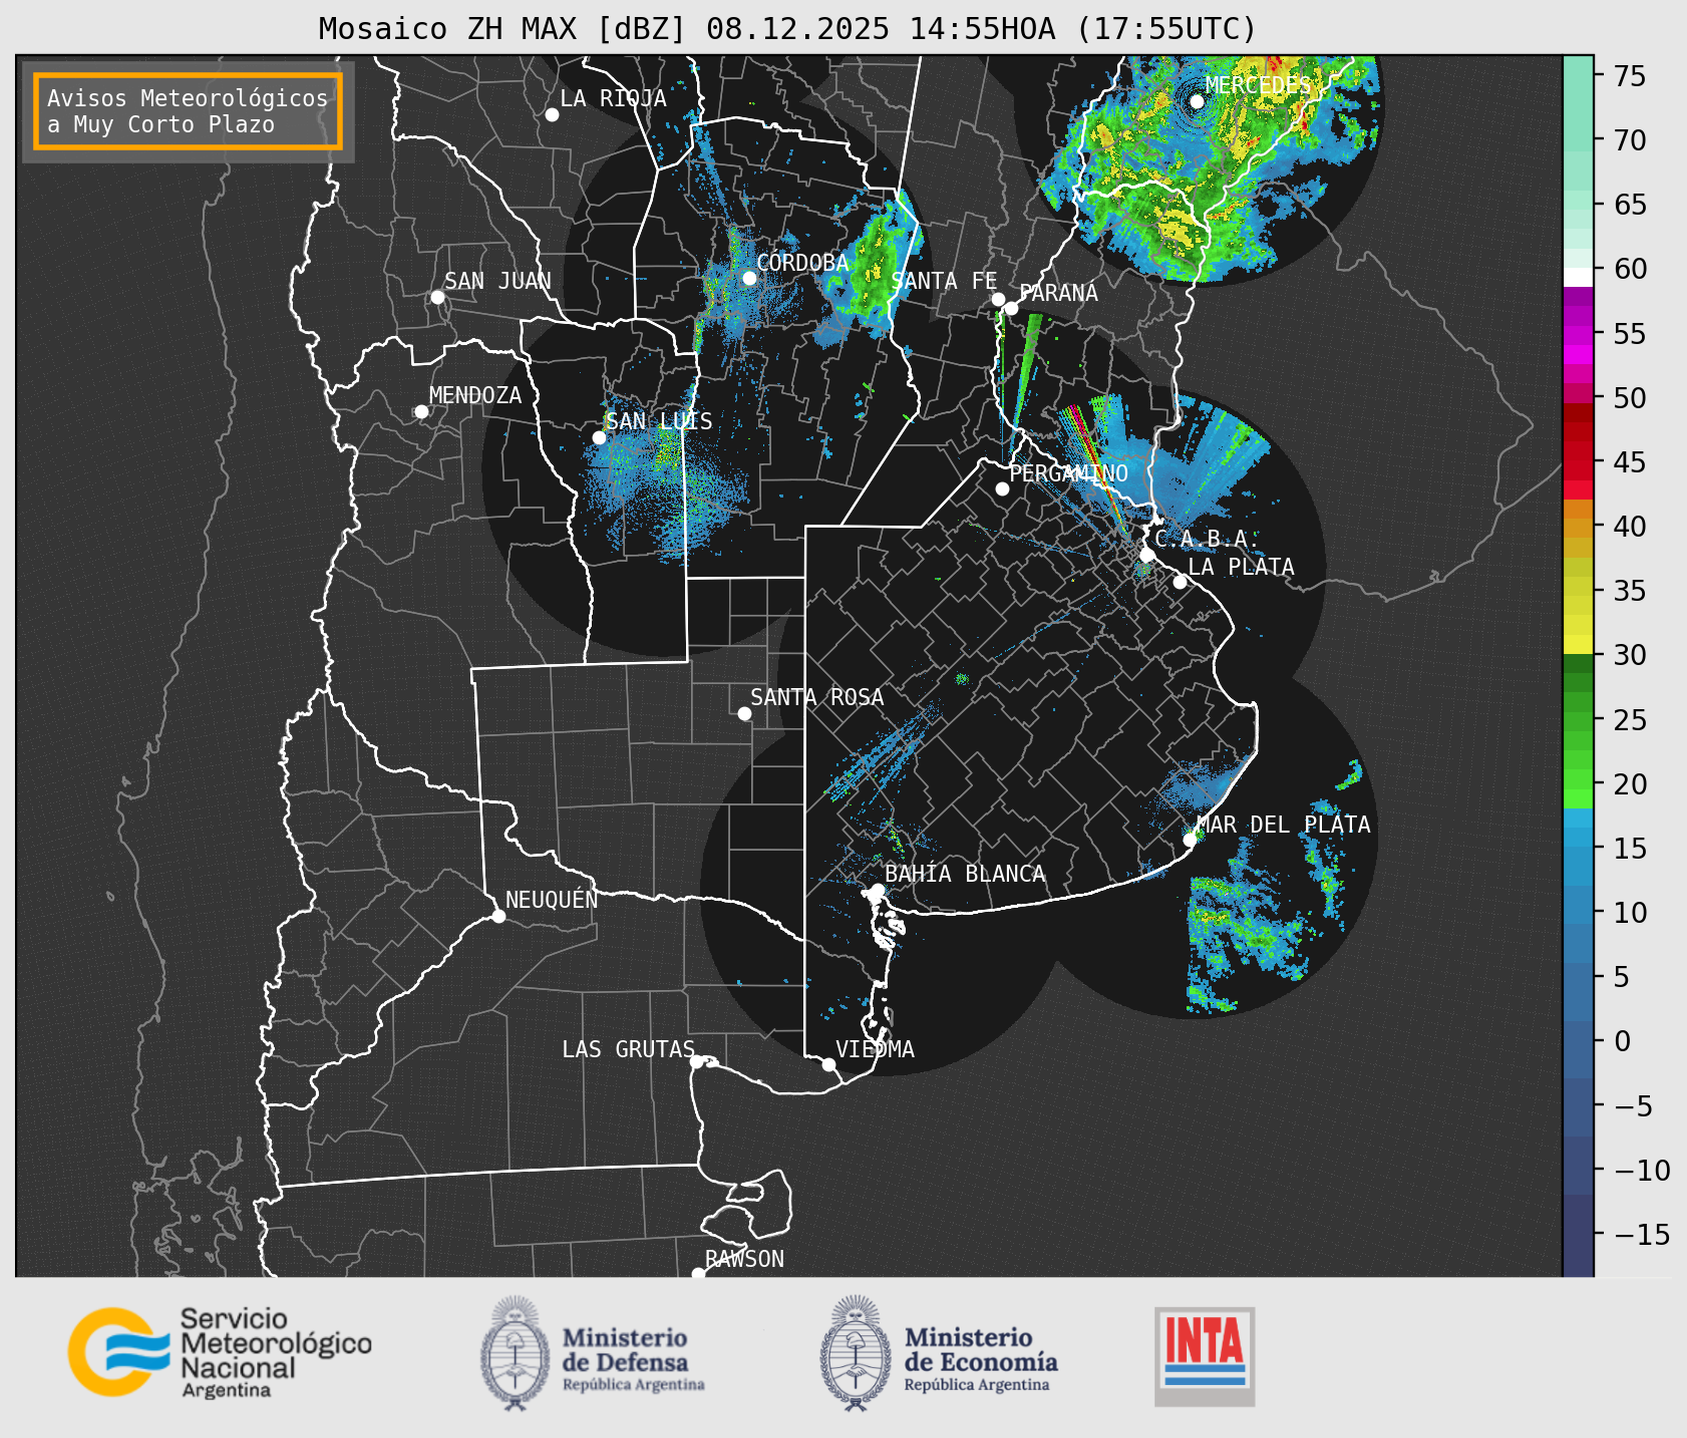Click the 75 label on the colorbar scale
1687x1438 pixels.
1629,76
